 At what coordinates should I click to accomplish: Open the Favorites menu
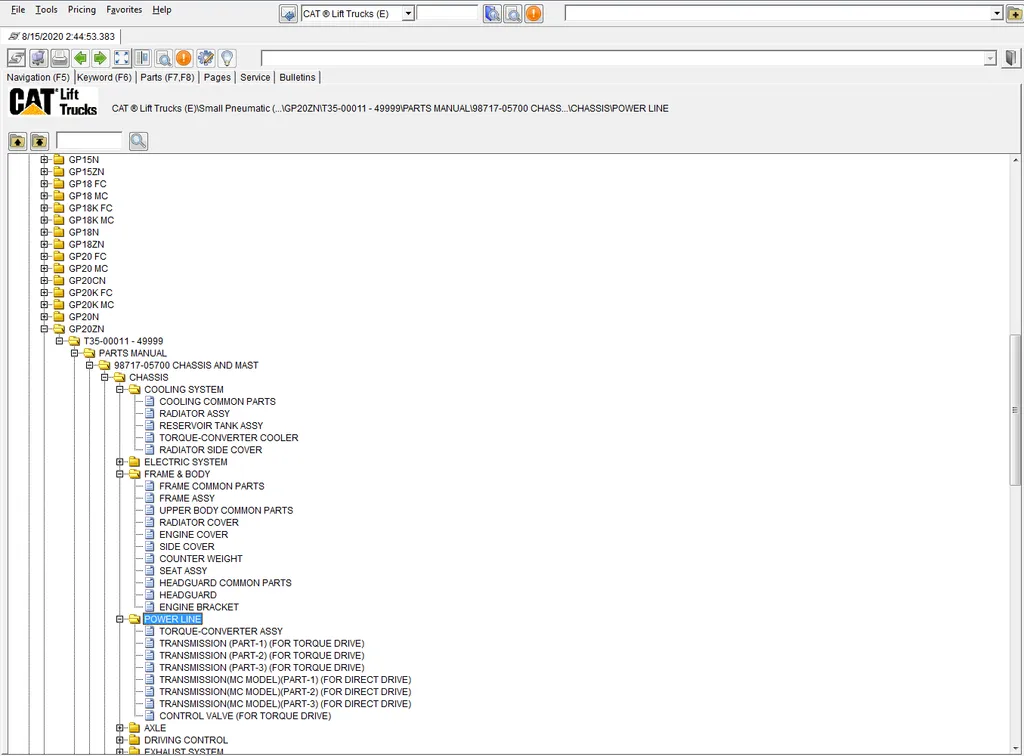click(x=124, y=10)
